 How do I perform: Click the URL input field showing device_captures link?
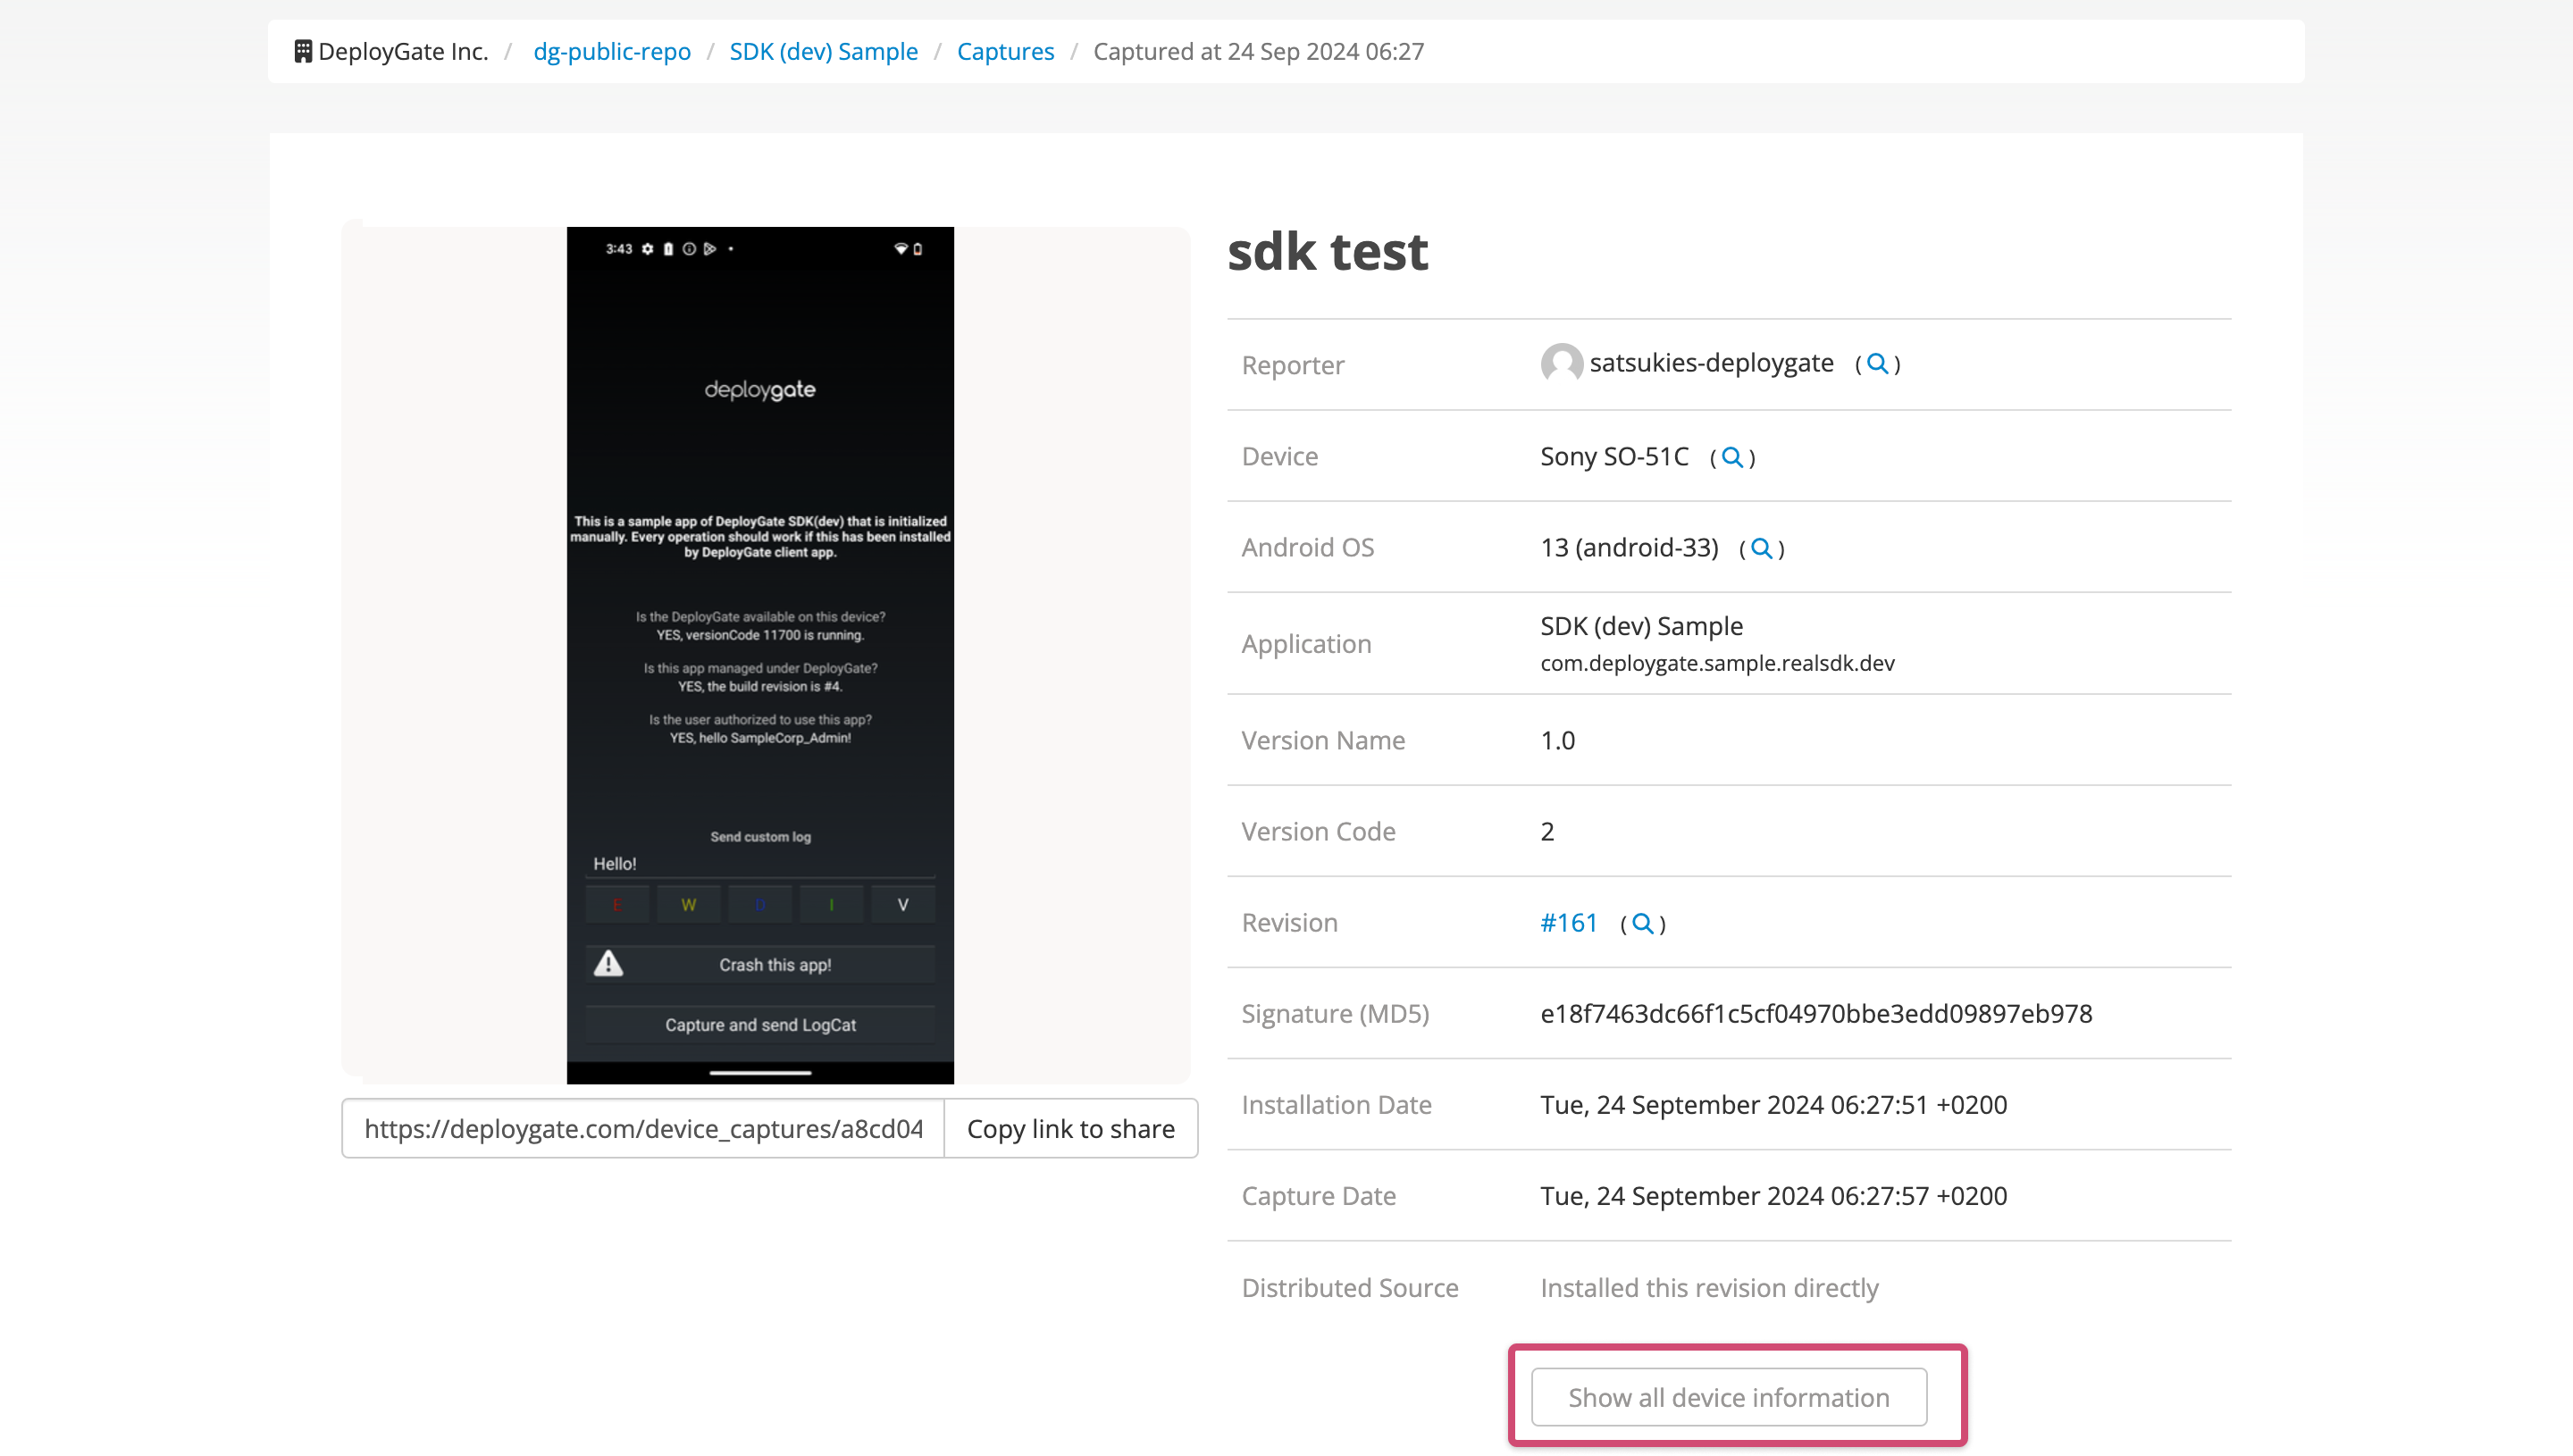pos(641,1129)
